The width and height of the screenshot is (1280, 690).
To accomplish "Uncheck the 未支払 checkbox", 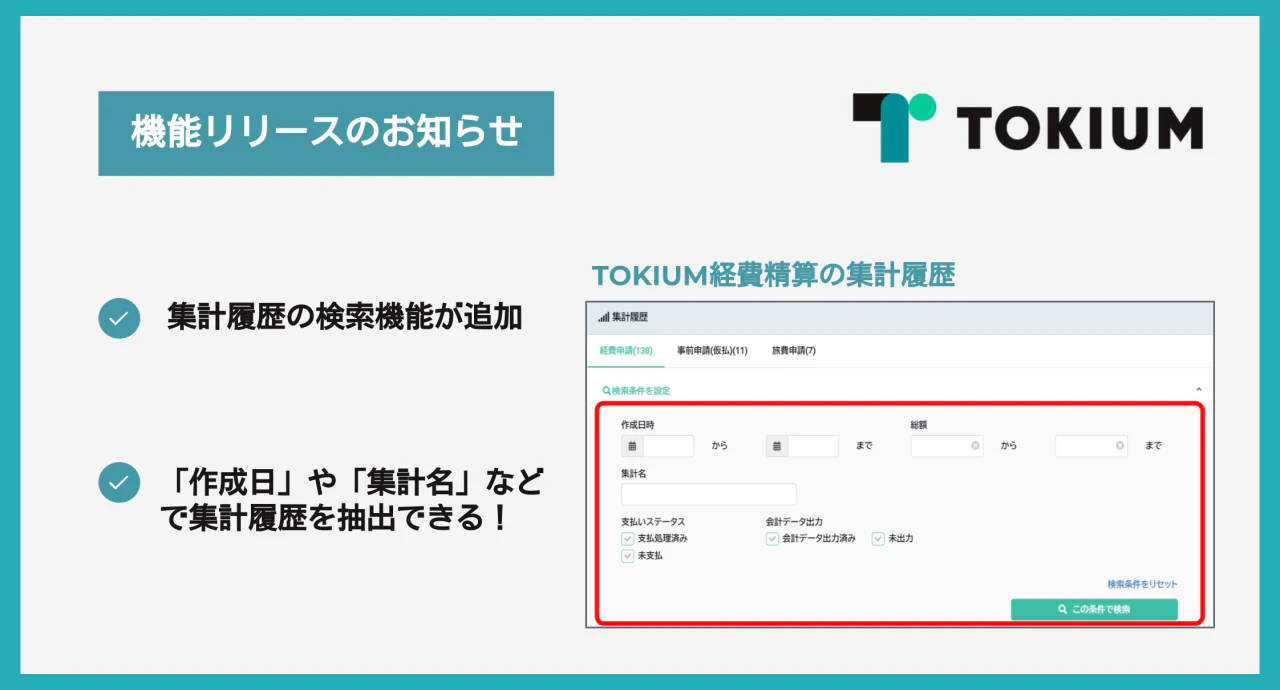I will [628, 556].
